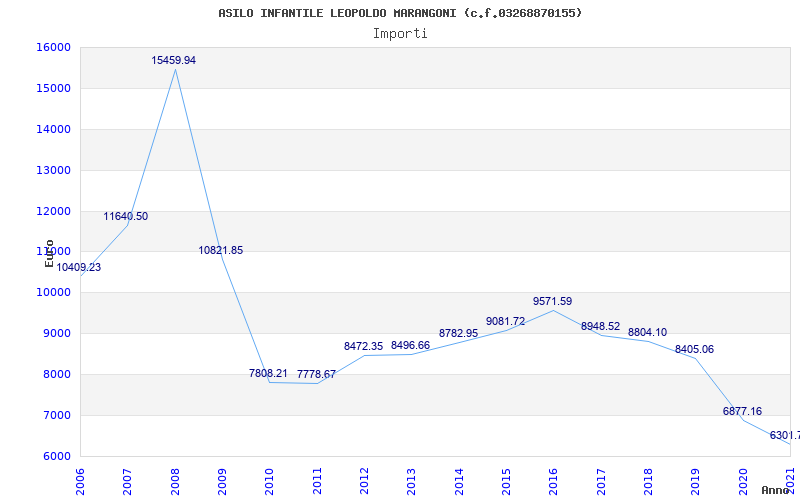800x500 pixels.
Task: Select the 8804.10 data label
Action: [x=647, y=333]
